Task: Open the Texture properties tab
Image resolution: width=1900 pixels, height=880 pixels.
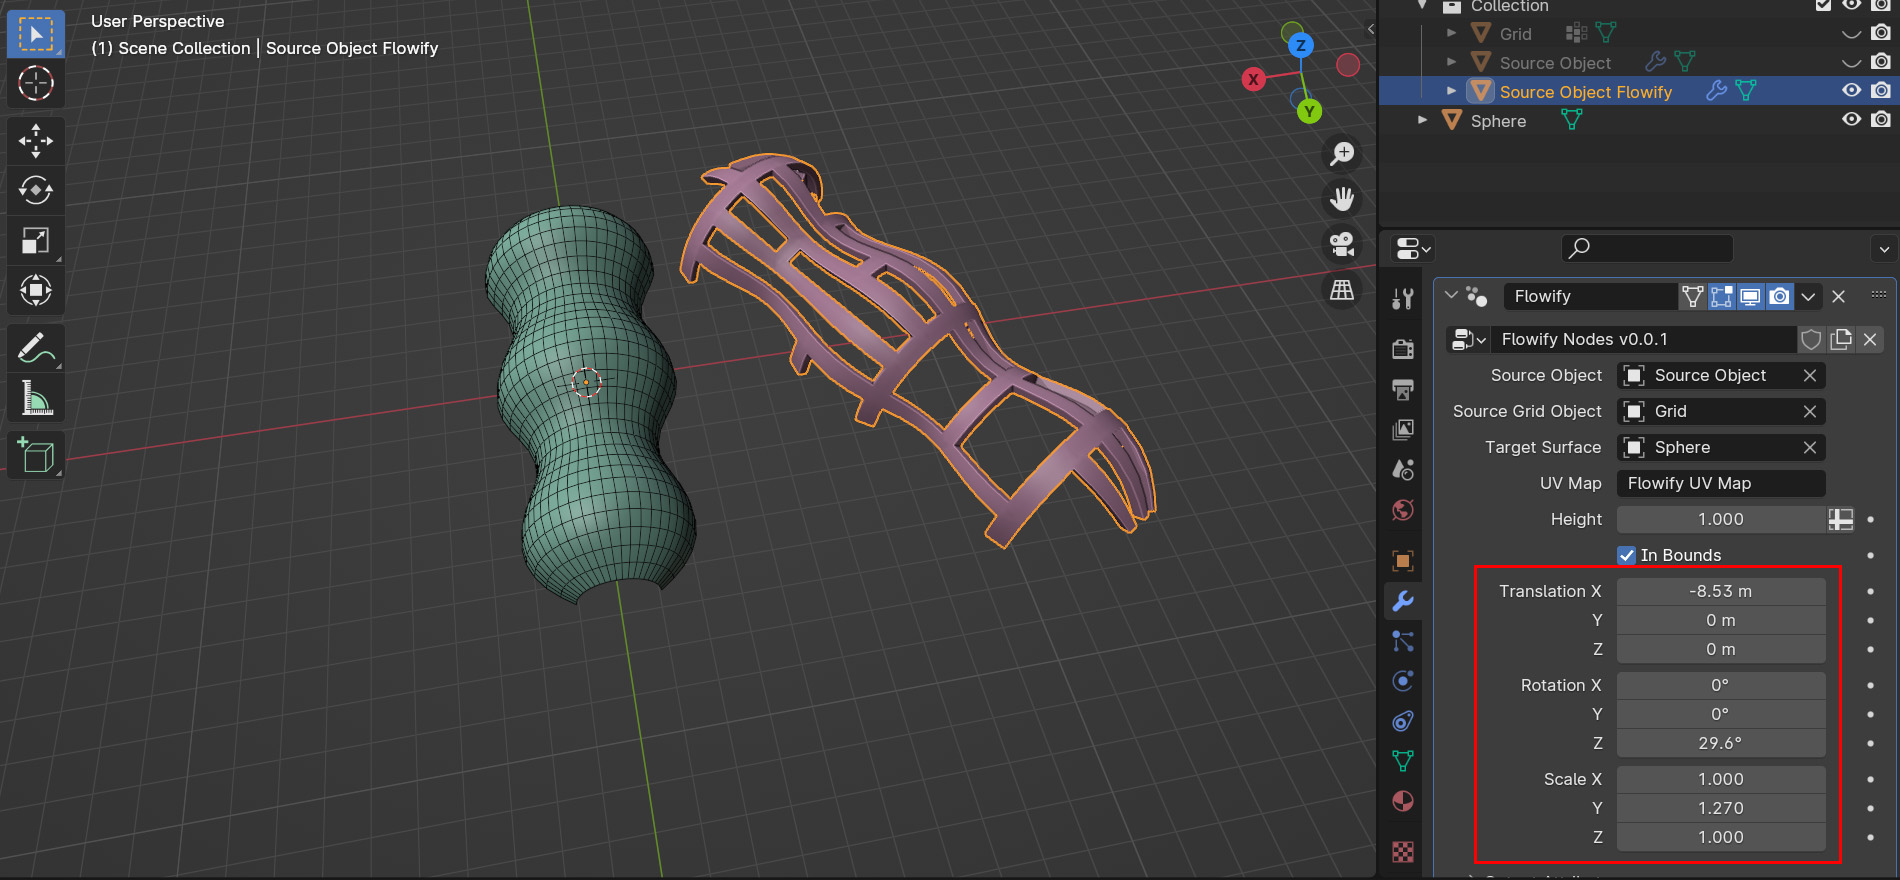Action: point(1403,851)
